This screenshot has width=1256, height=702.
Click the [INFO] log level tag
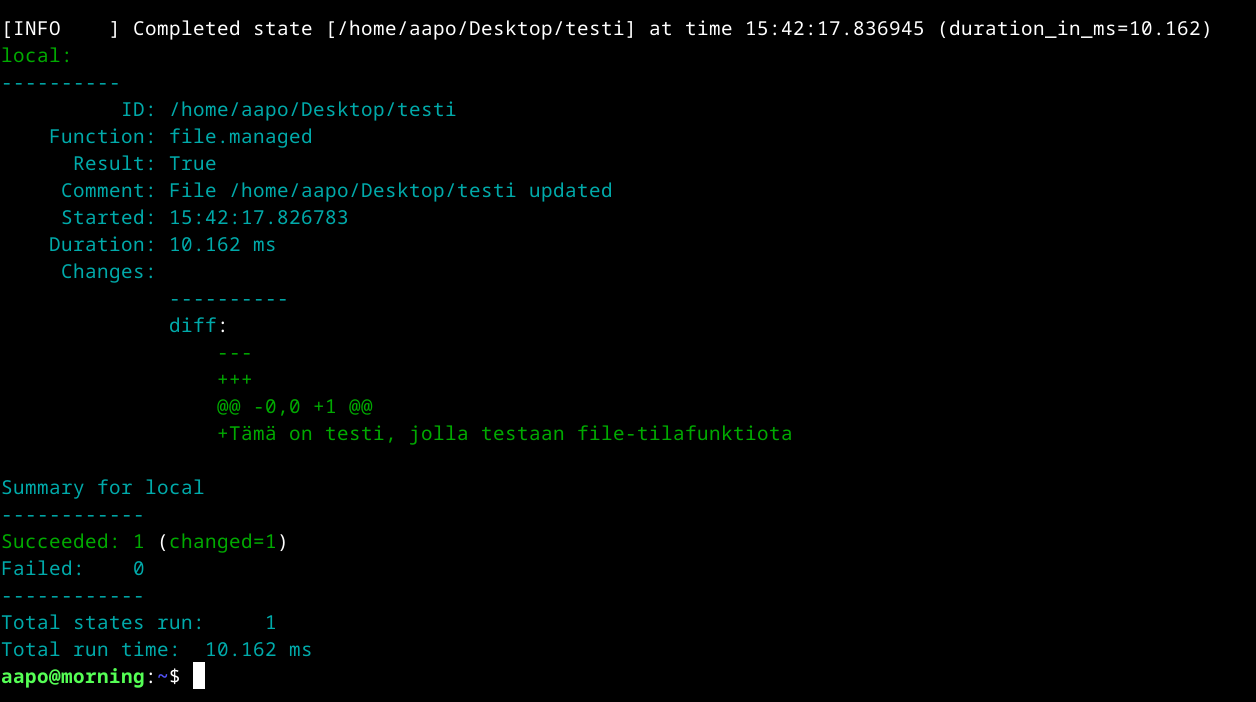coord(60,29)
